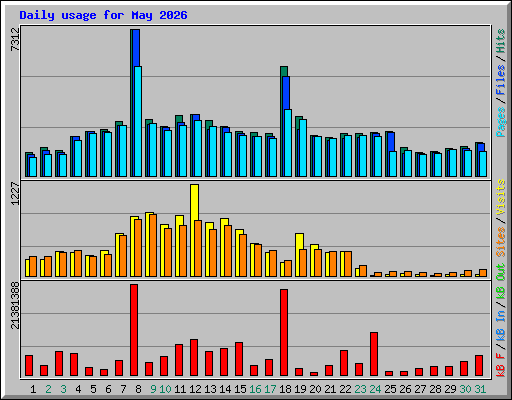Click day label 18 on the x-axis

285,389
